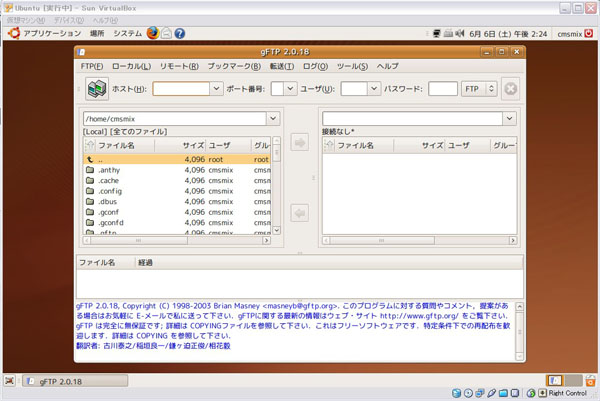The height and width of the screenshot is (401, 600).
Task: Select the first workspace switcher box
Action: click(x=554, y=381)
